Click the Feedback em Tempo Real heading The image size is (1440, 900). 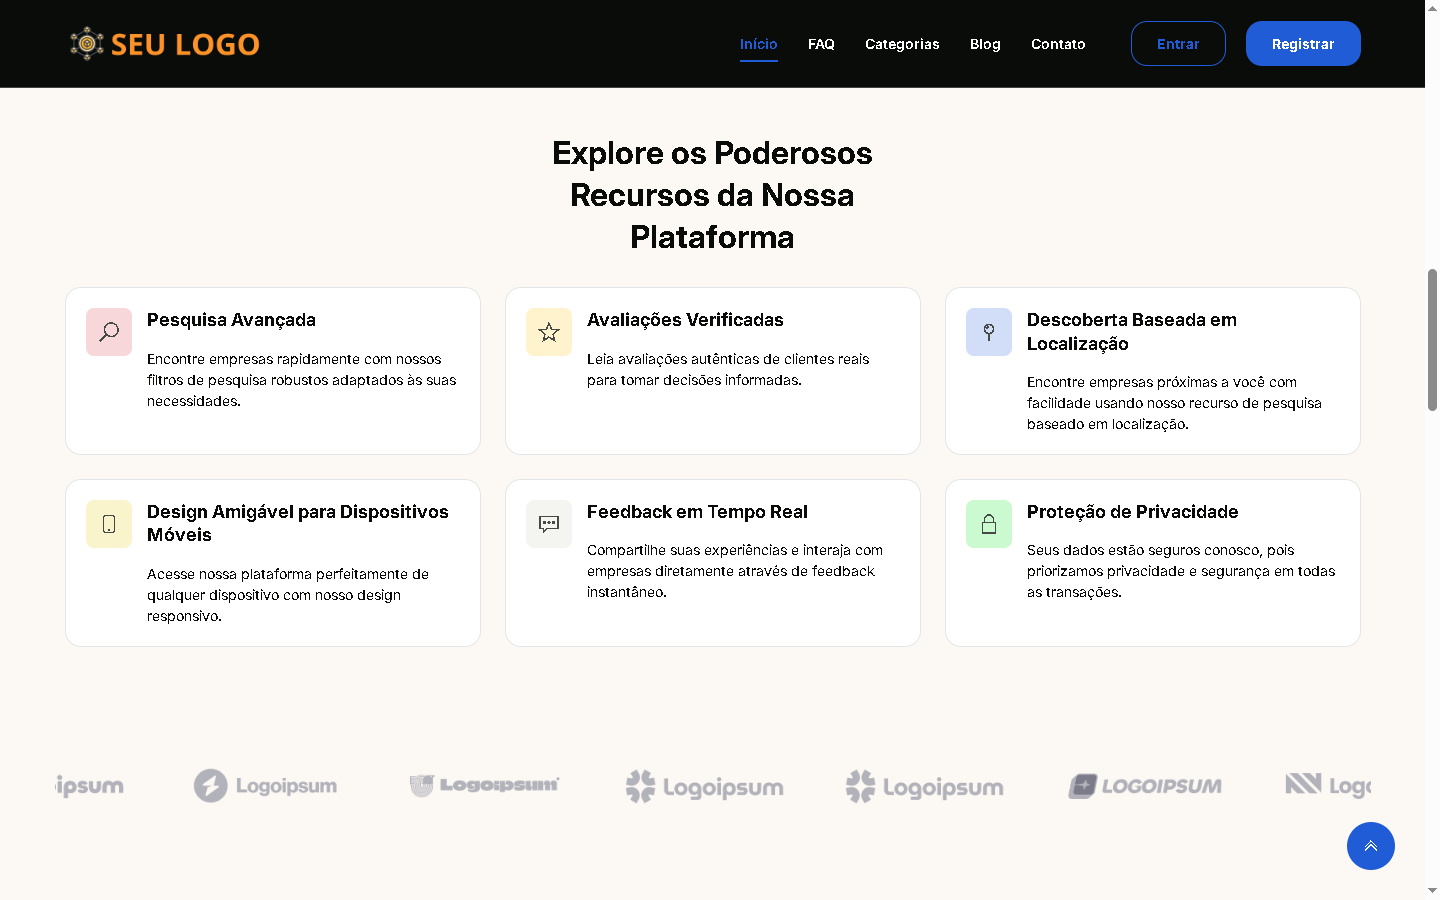[697, 512]
